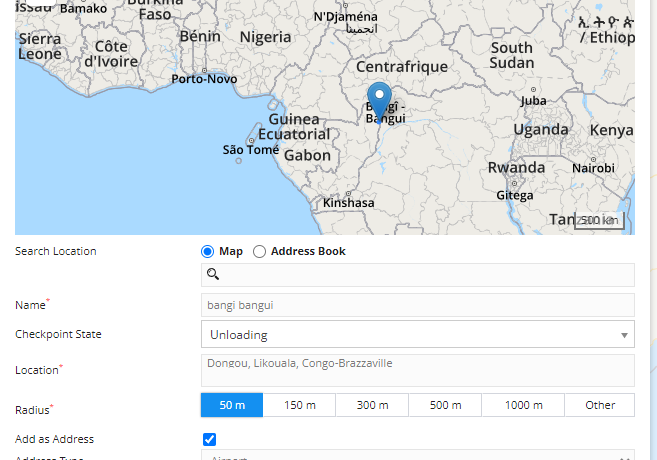Select the Address Book radio option
This screenshot has width=657, height=460.
point(260,252)
